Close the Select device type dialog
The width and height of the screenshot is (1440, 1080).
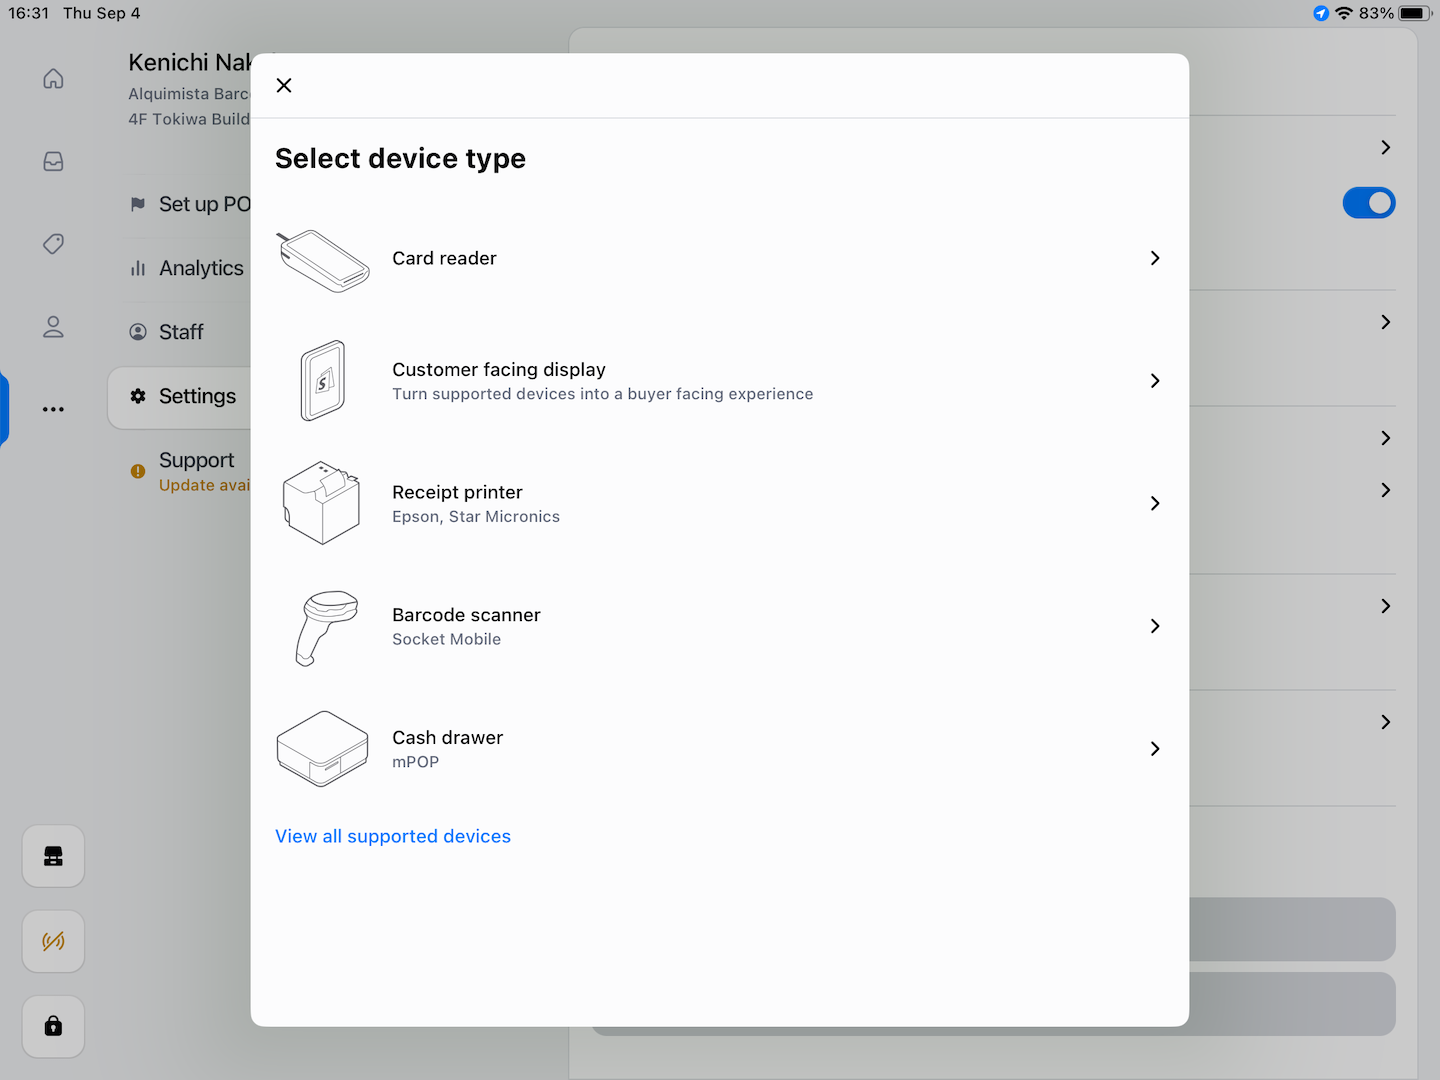tap(284, 86)
